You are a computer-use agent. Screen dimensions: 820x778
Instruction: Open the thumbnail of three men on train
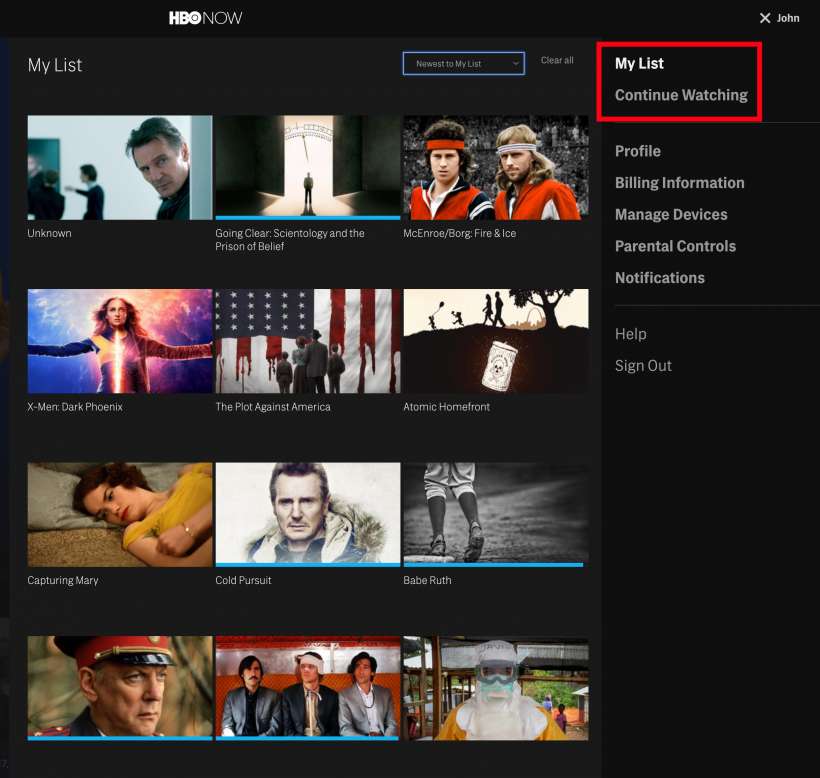308,688
